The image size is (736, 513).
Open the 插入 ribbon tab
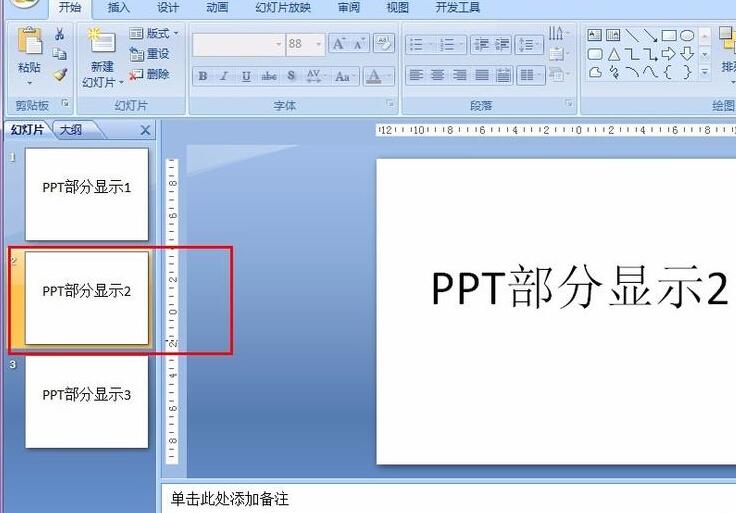(118, 8)
